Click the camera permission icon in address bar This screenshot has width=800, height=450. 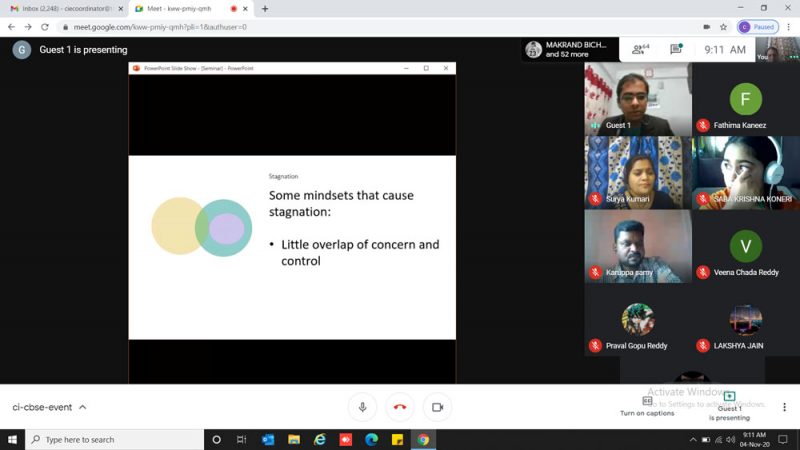(707, 27)
